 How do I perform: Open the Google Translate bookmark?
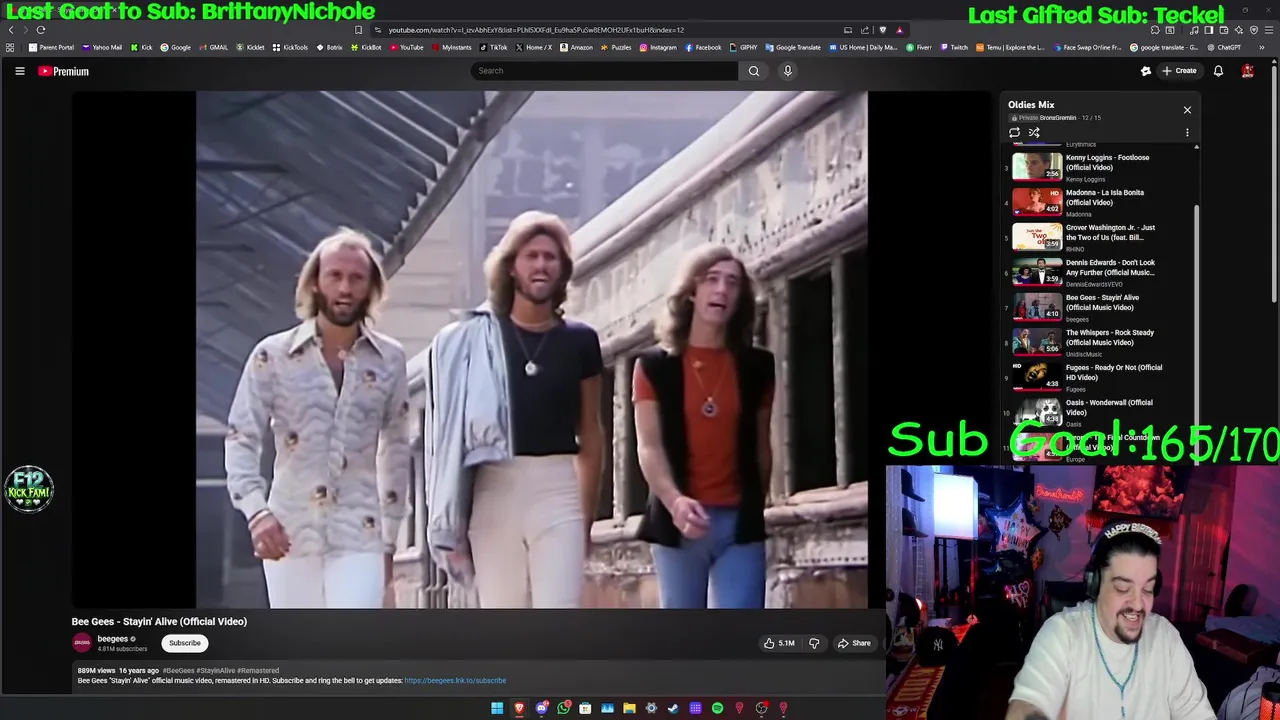tap(793, 47)
